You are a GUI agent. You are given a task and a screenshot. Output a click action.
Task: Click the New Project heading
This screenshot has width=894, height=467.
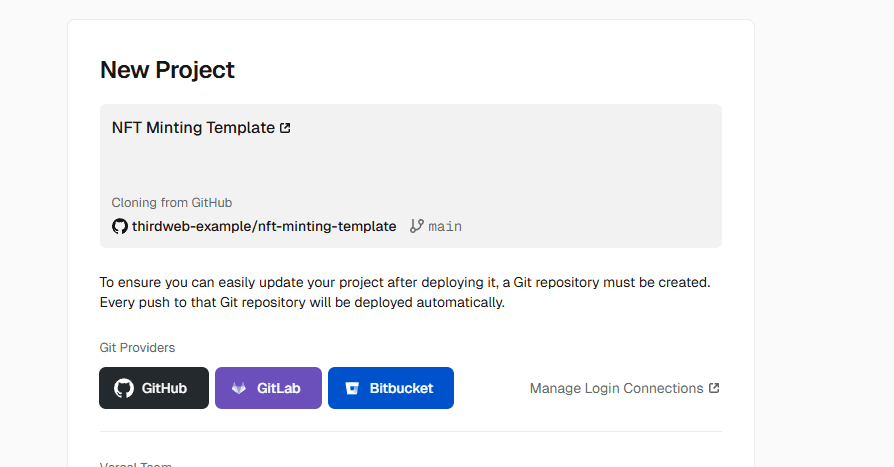tap(167, 70)
